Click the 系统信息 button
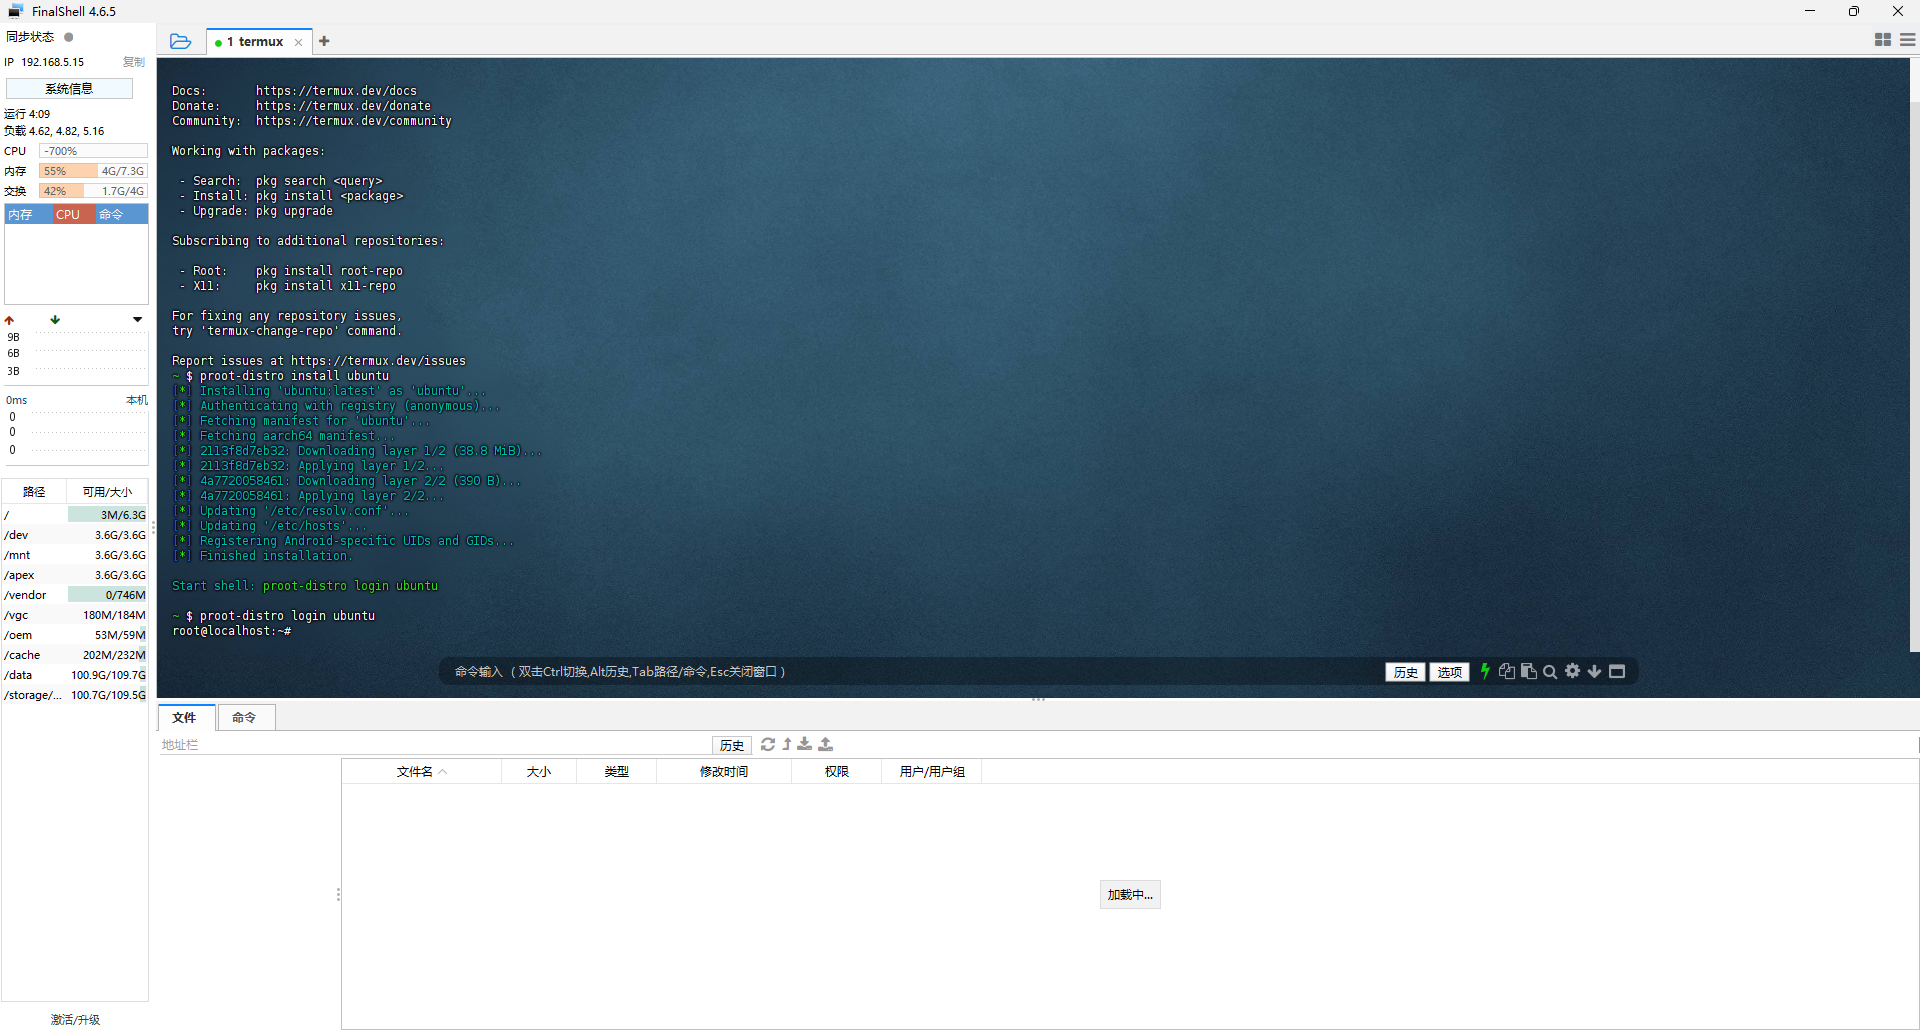1920x1032 pixels. (69, 89)
